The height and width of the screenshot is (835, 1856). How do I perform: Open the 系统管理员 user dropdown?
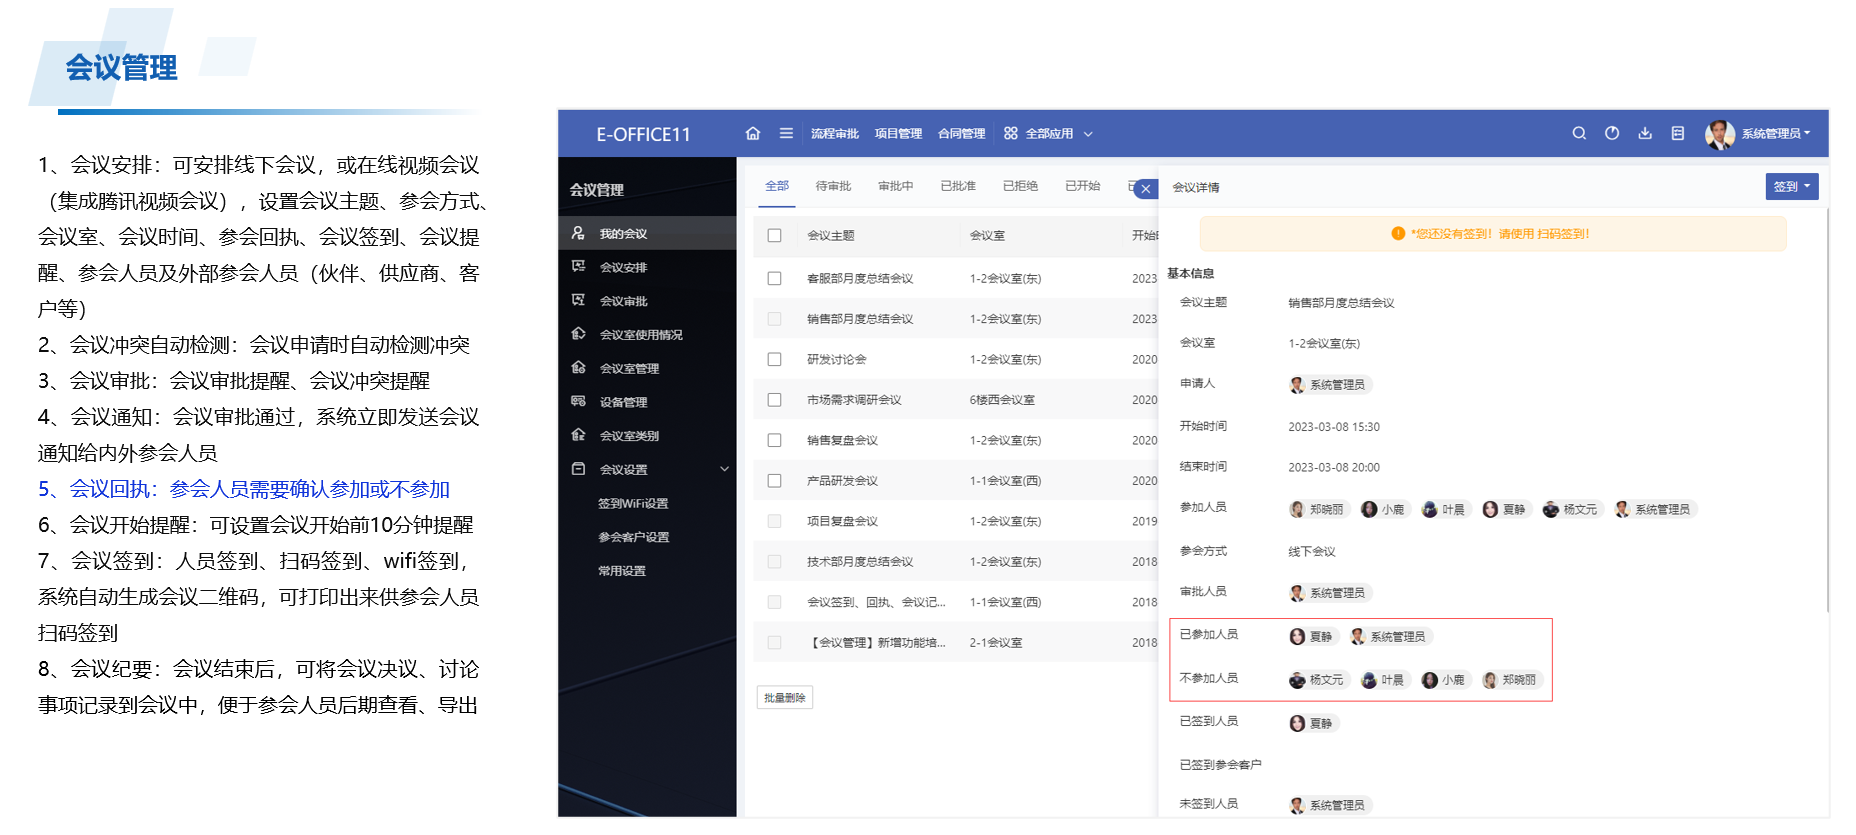pos(1775,133)
